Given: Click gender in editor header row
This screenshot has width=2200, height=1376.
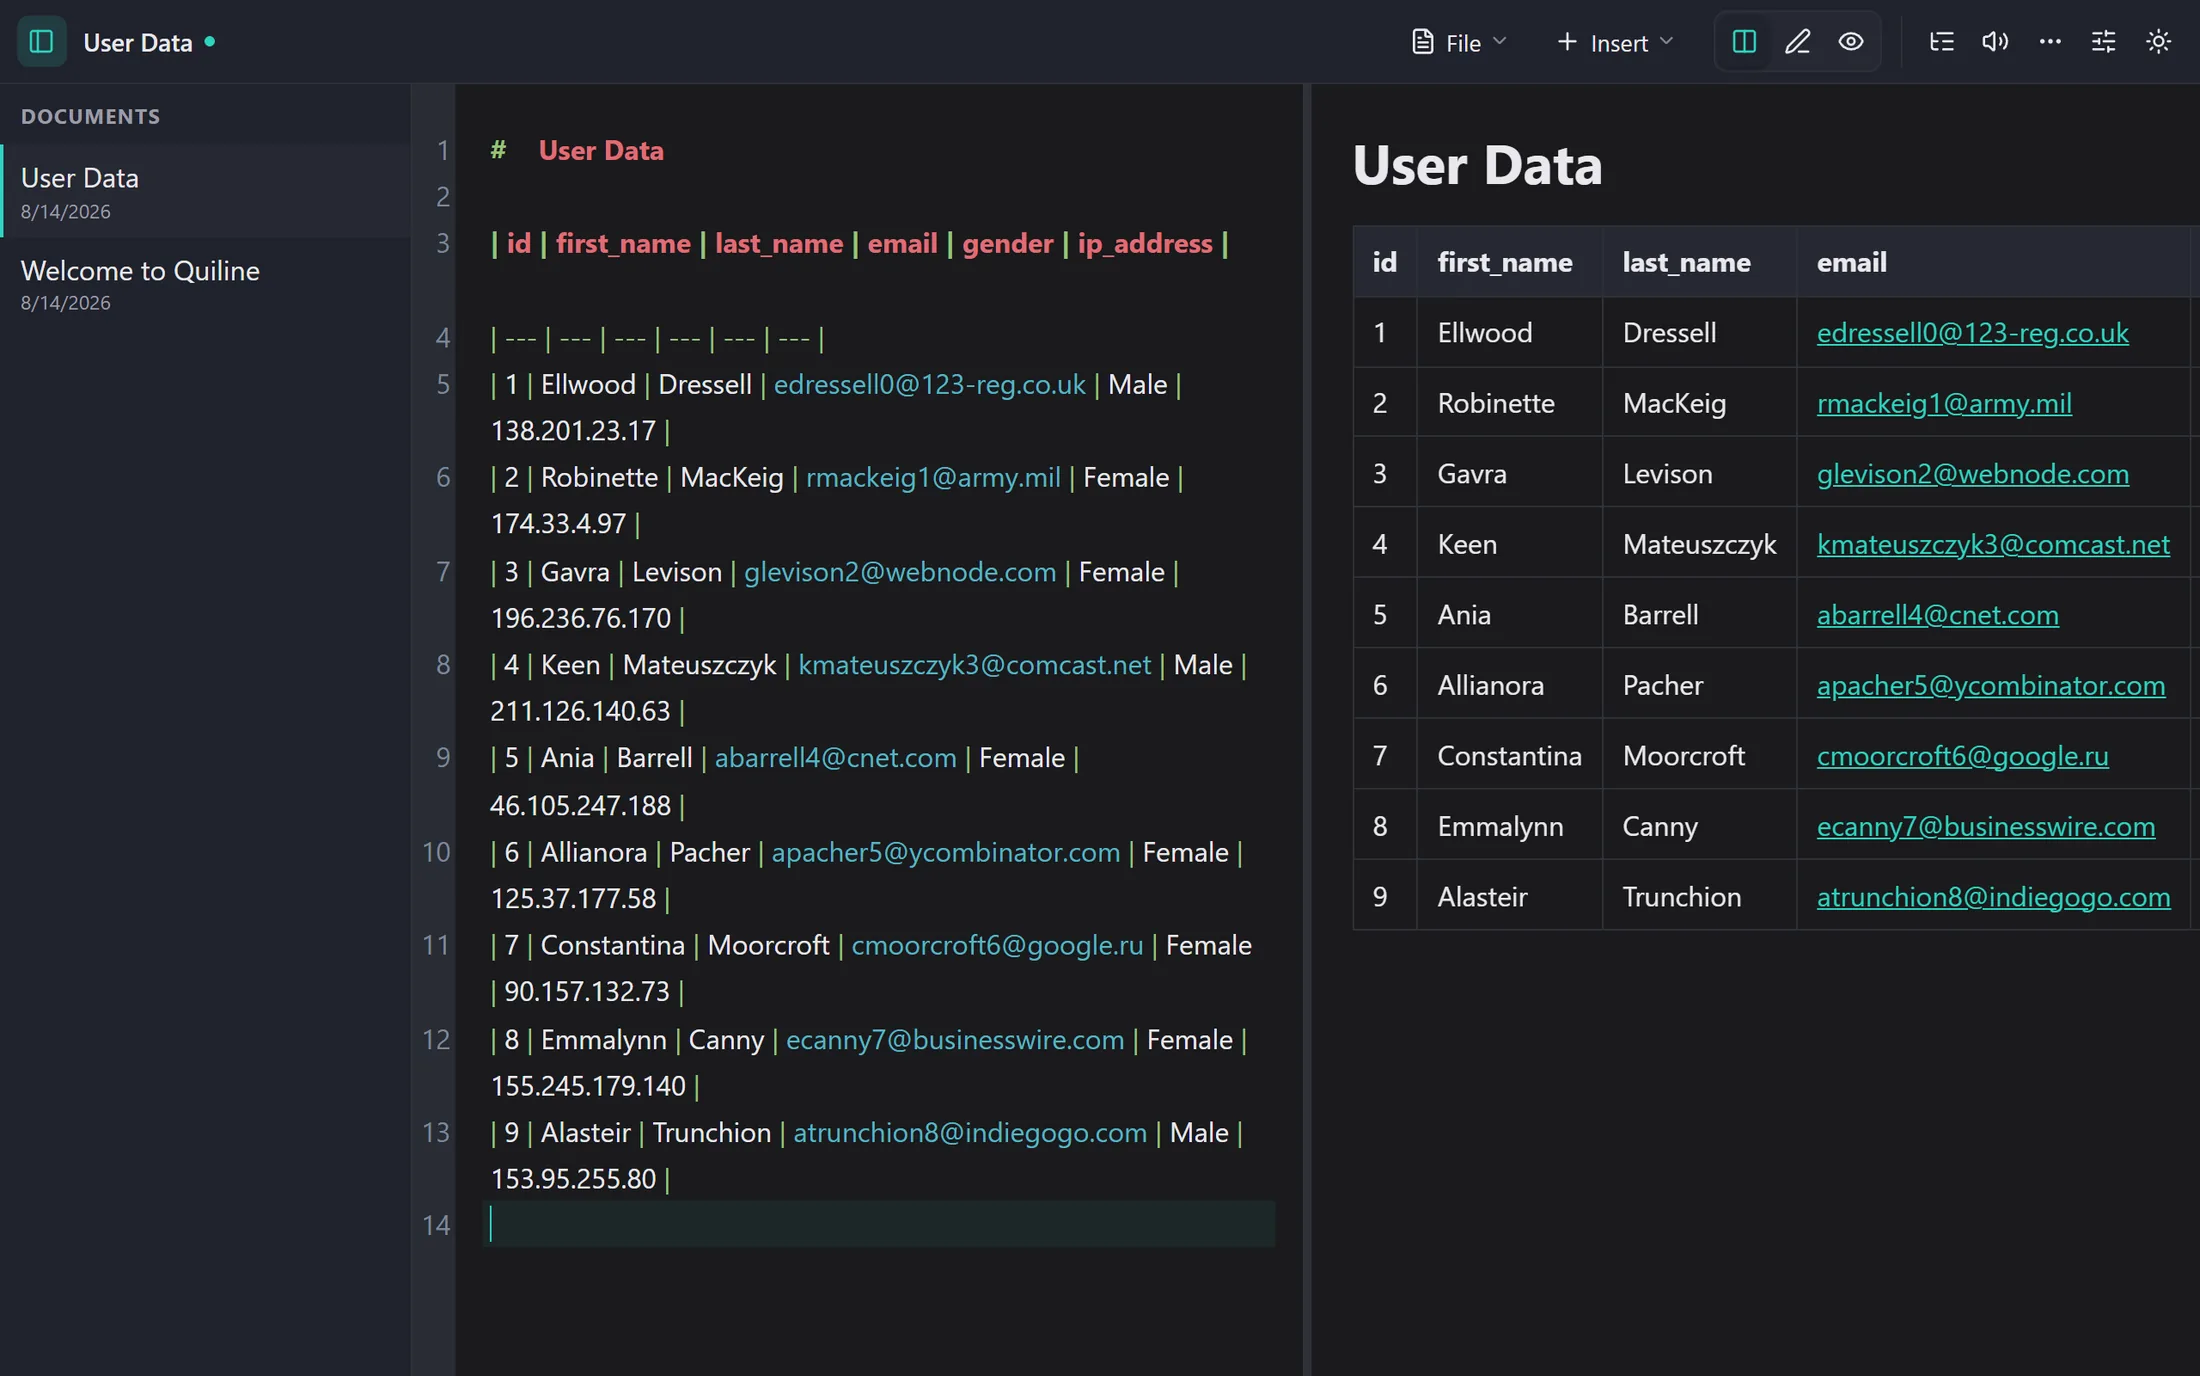Looking at the screenshot, I should click(x=1007, y=243).
